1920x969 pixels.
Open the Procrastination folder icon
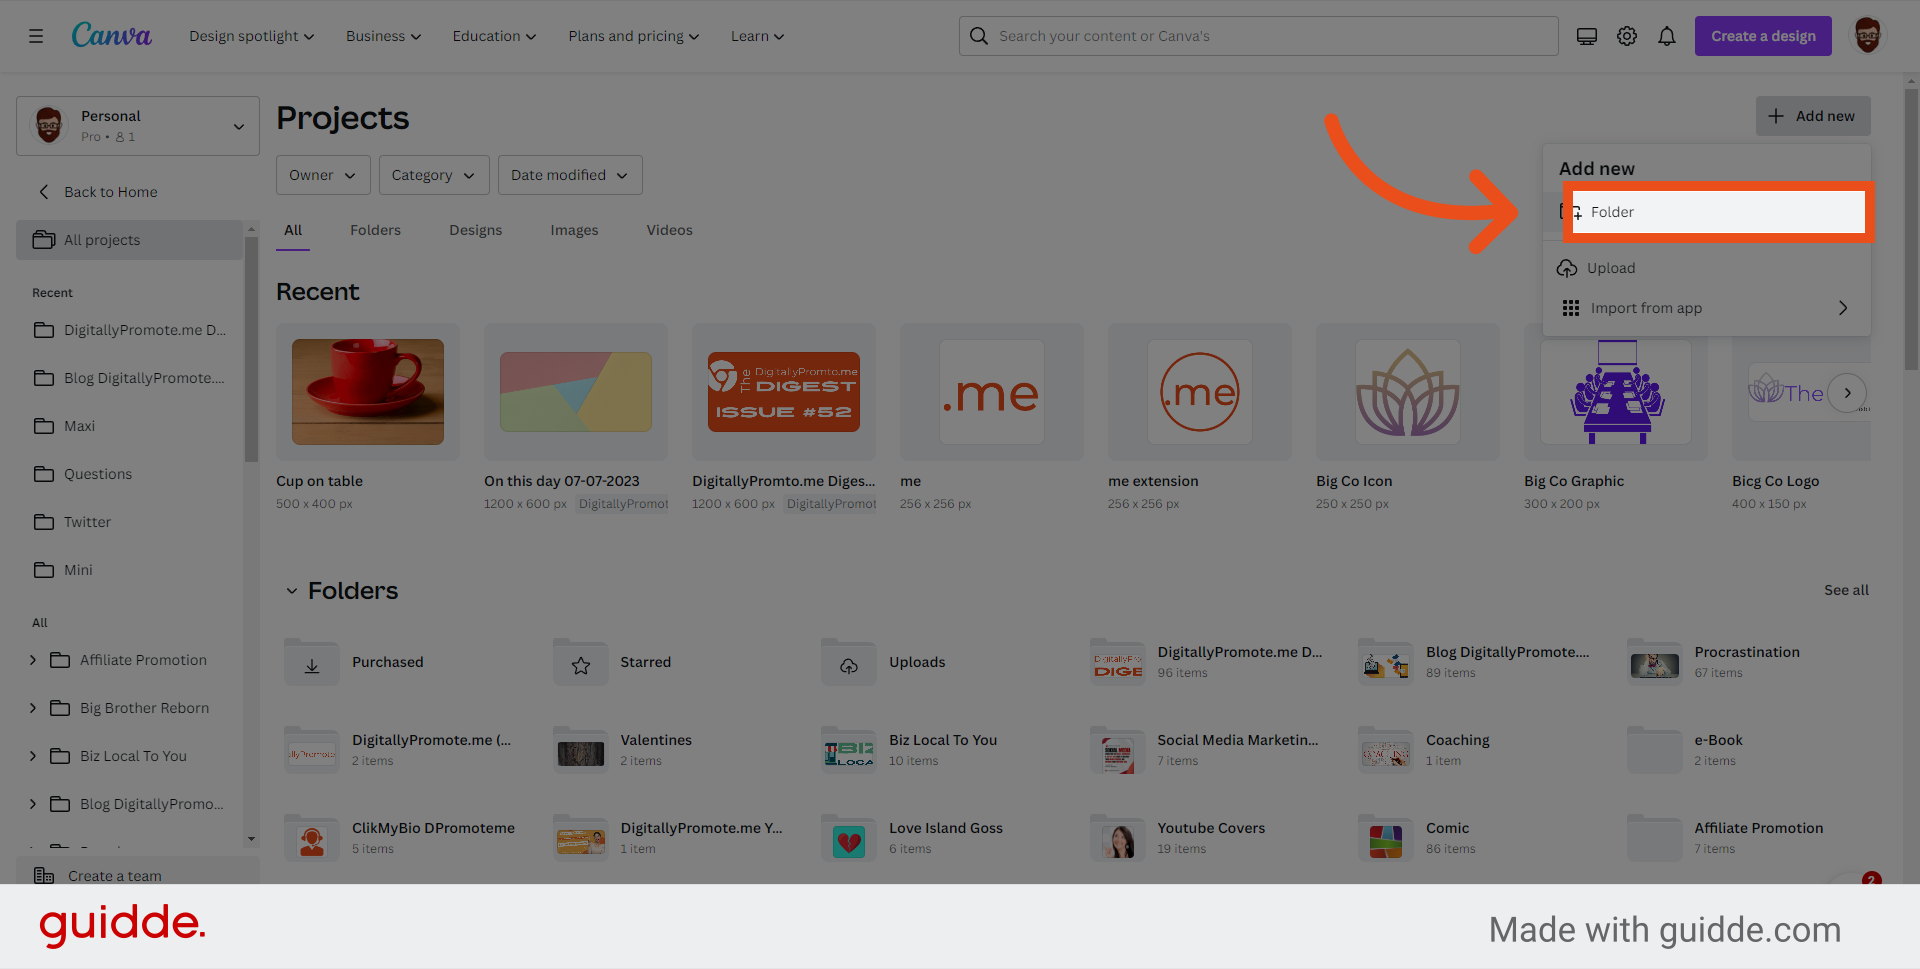click(x=1655, y=662)
